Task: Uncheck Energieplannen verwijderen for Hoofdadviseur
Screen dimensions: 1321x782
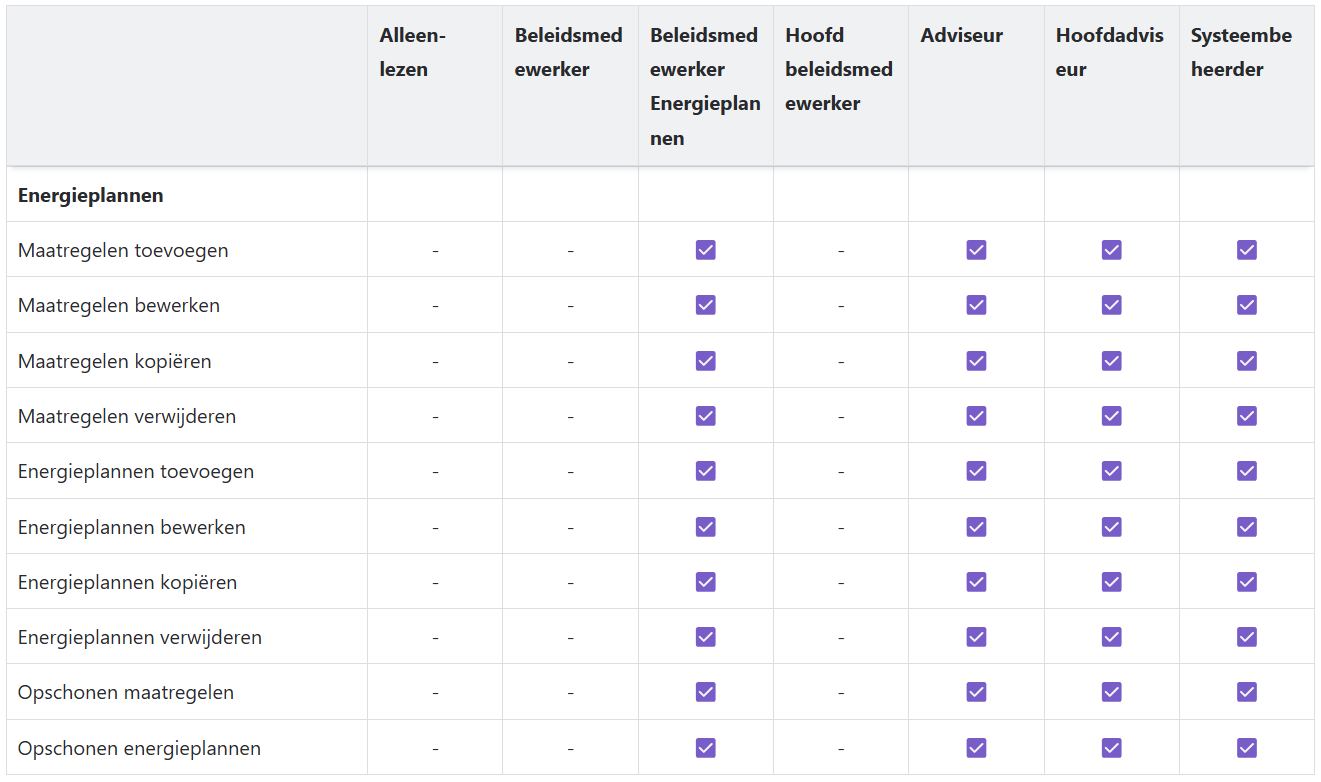Action: [x=1111, y=637]
